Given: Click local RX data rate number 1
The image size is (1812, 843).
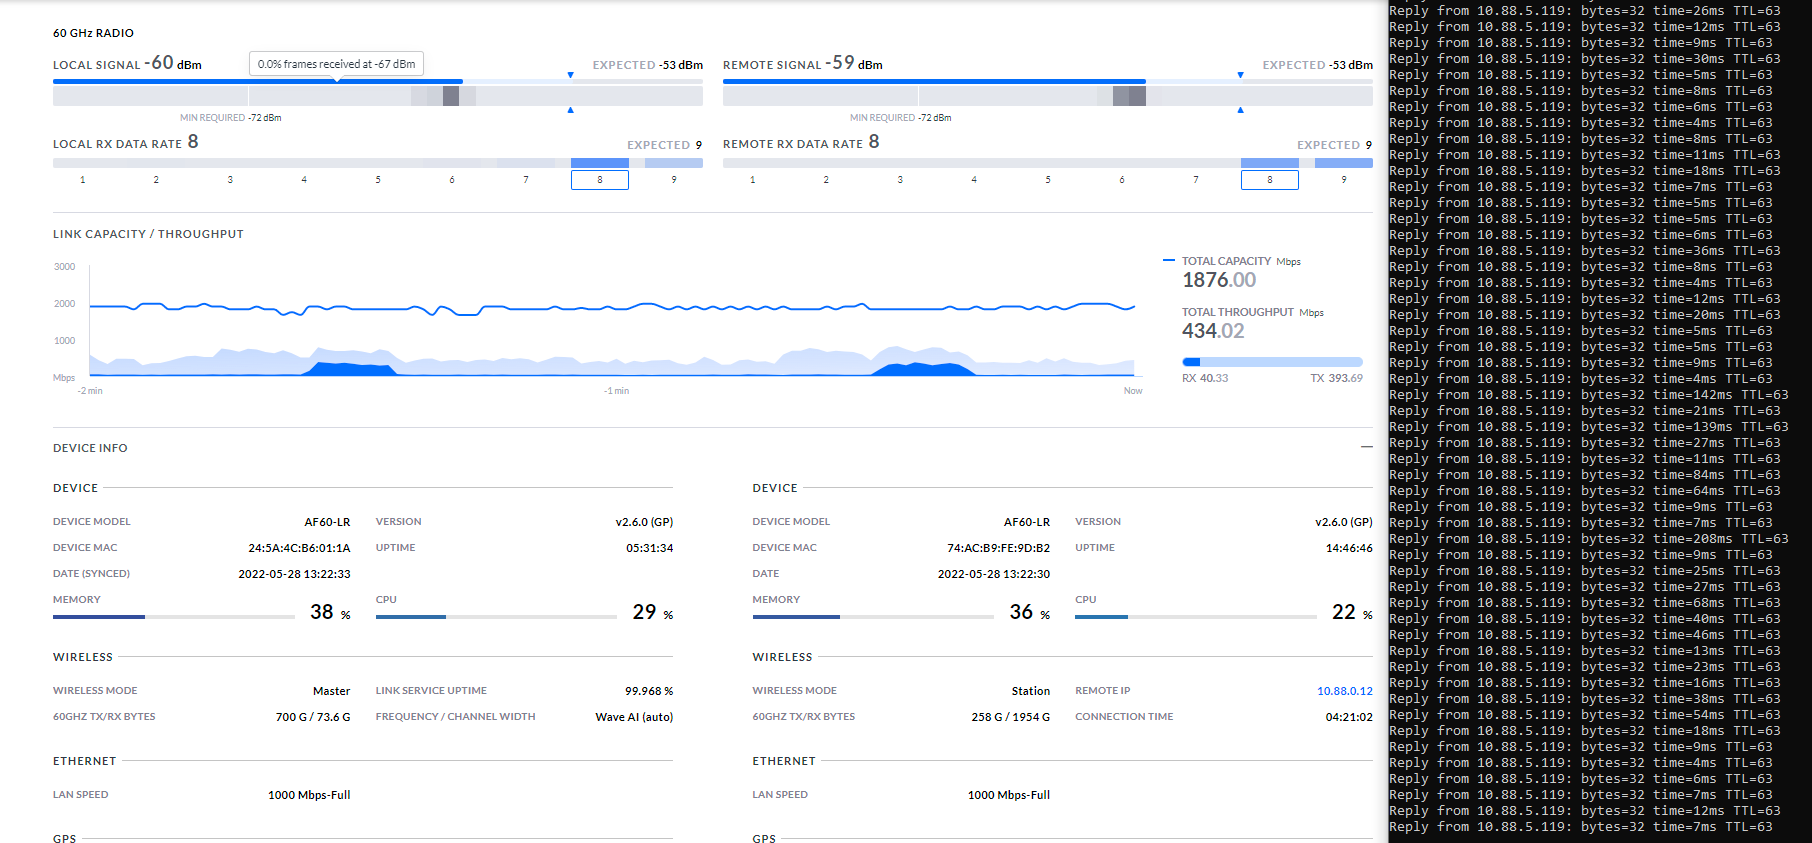Looking at the screenshot, I should tap(82, 180).
